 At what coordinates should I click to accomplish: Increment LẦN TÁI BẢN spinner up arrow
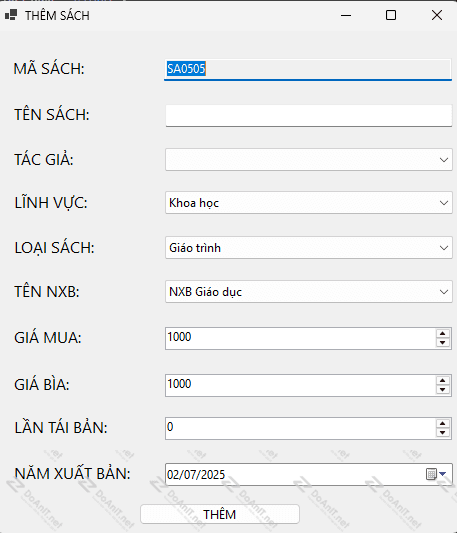(442, 424)
